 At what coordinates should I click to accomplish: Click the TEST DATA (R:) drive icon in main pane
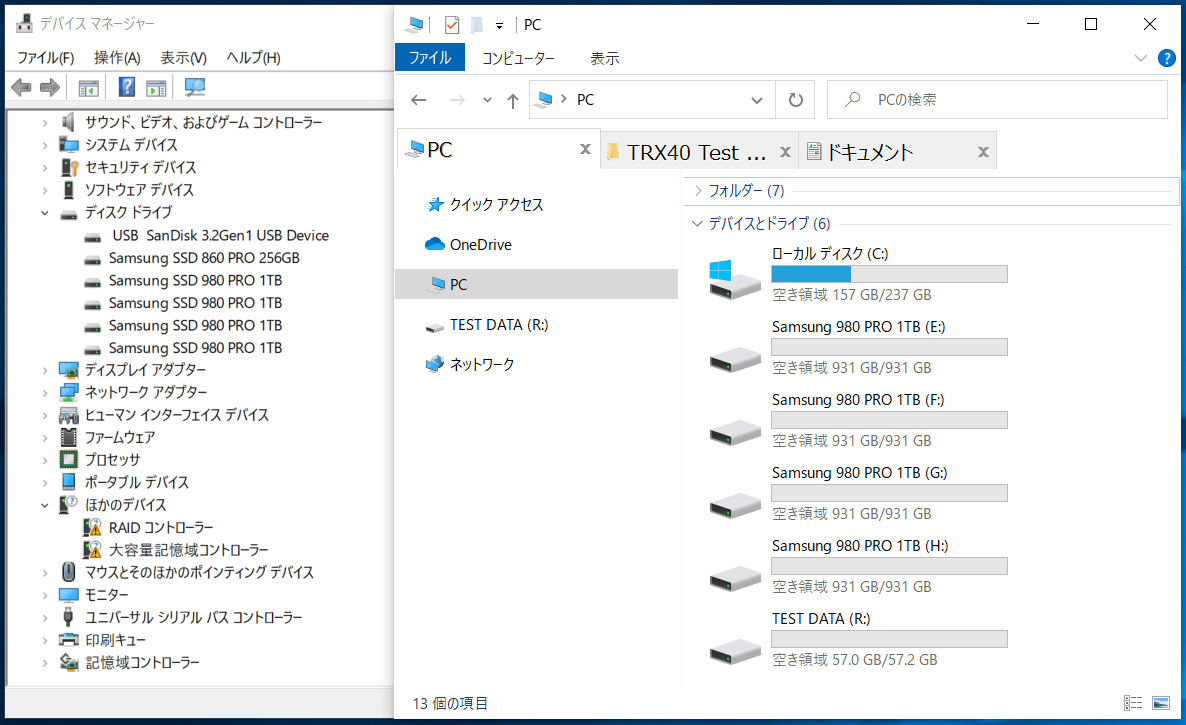(x=734, y=651)
